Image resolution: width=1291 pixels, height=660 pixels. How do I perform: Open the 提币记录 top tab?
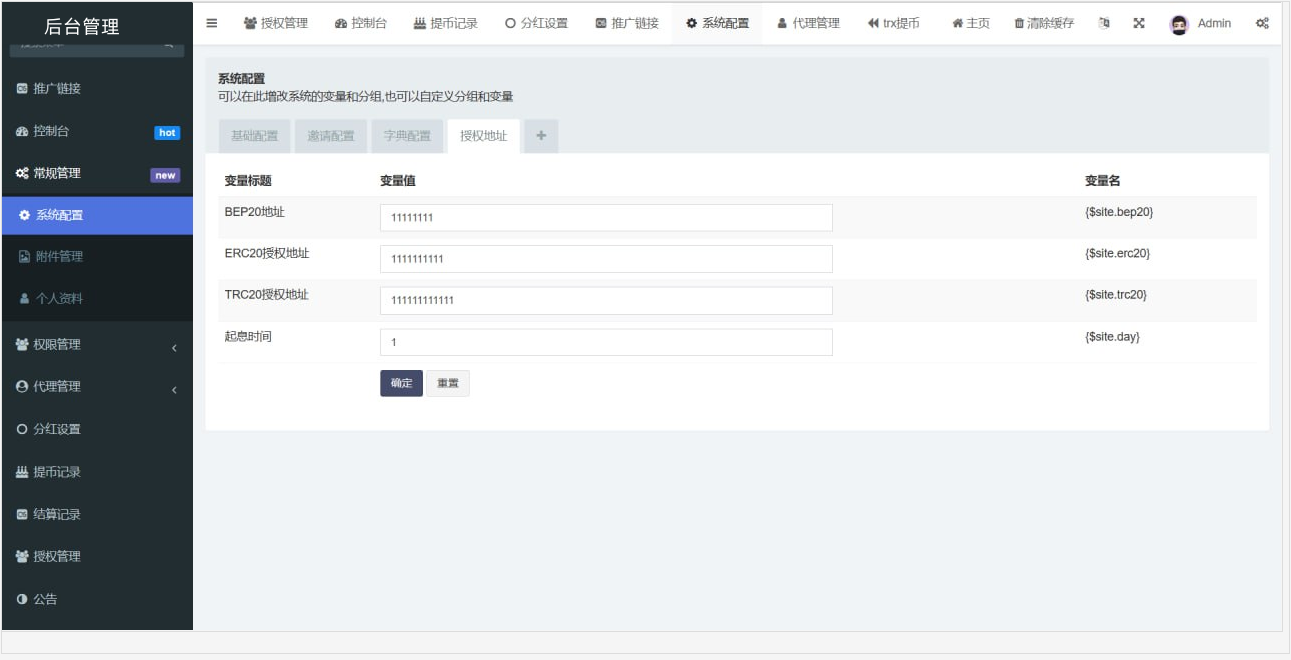(445, 23)
